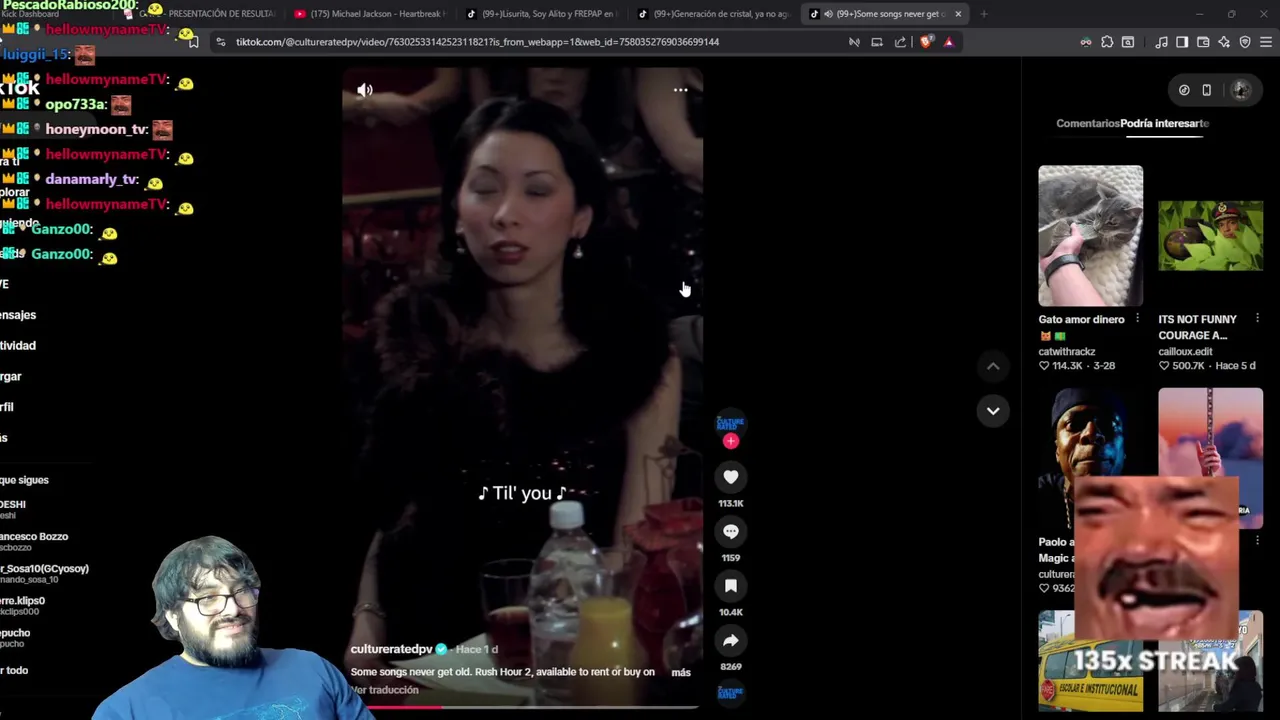Click the catwithrackz username link

pos(1067,352)
